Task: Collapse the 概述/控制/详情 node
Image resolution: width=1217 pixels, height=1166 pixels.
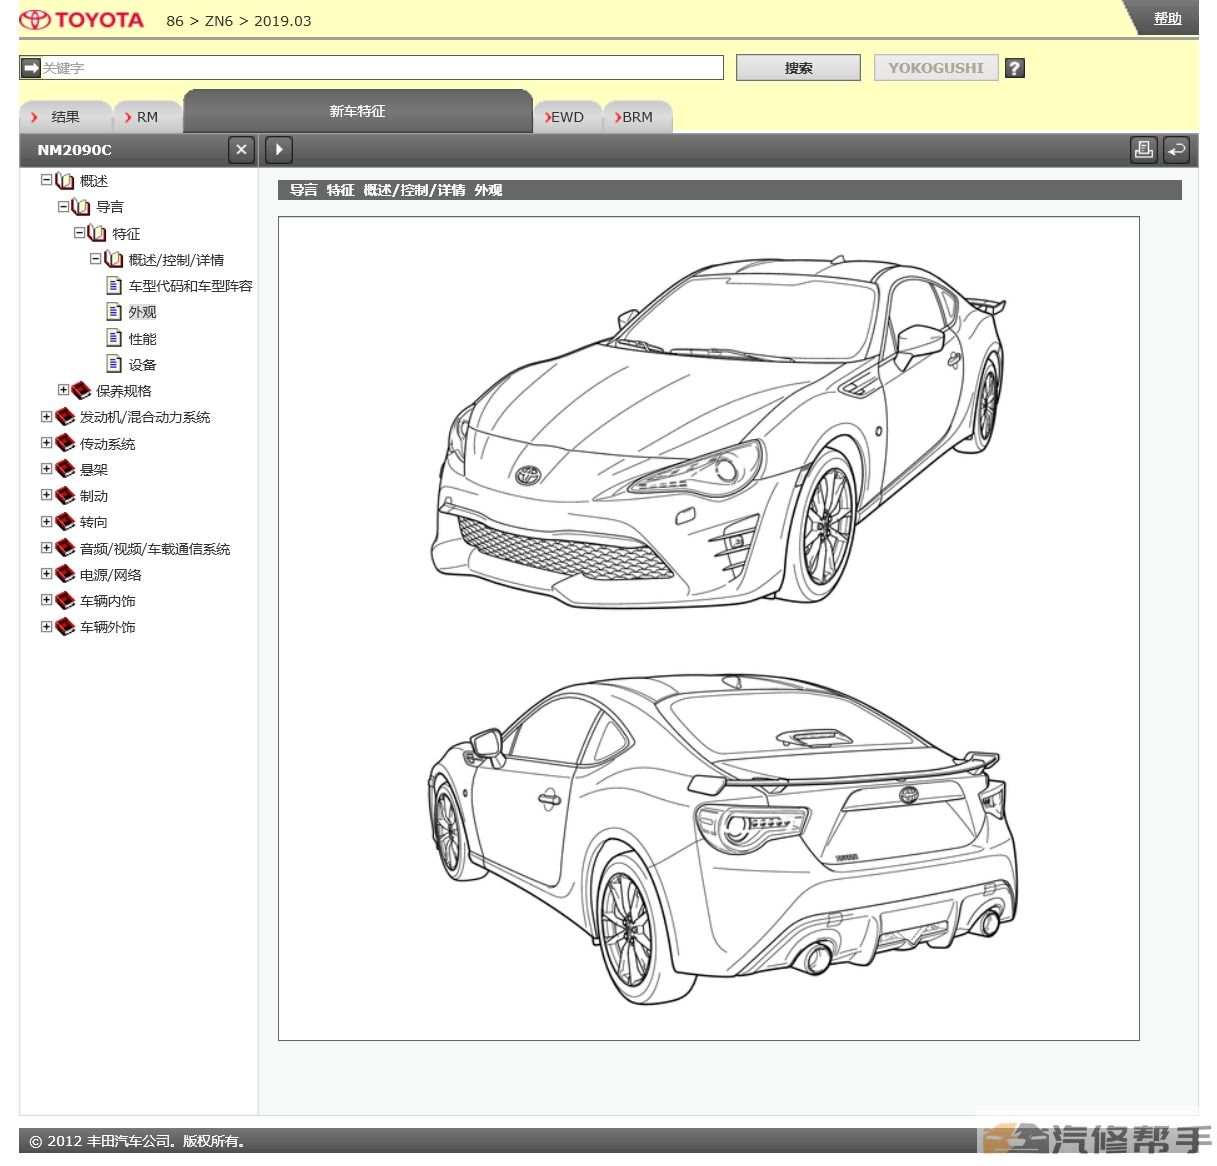Action: [95, 258]
